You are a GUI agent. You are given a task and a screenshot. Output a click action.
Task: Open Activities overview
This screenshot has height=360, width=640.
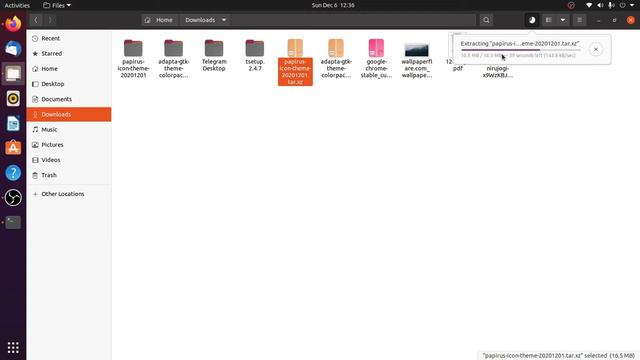[17, 5]
